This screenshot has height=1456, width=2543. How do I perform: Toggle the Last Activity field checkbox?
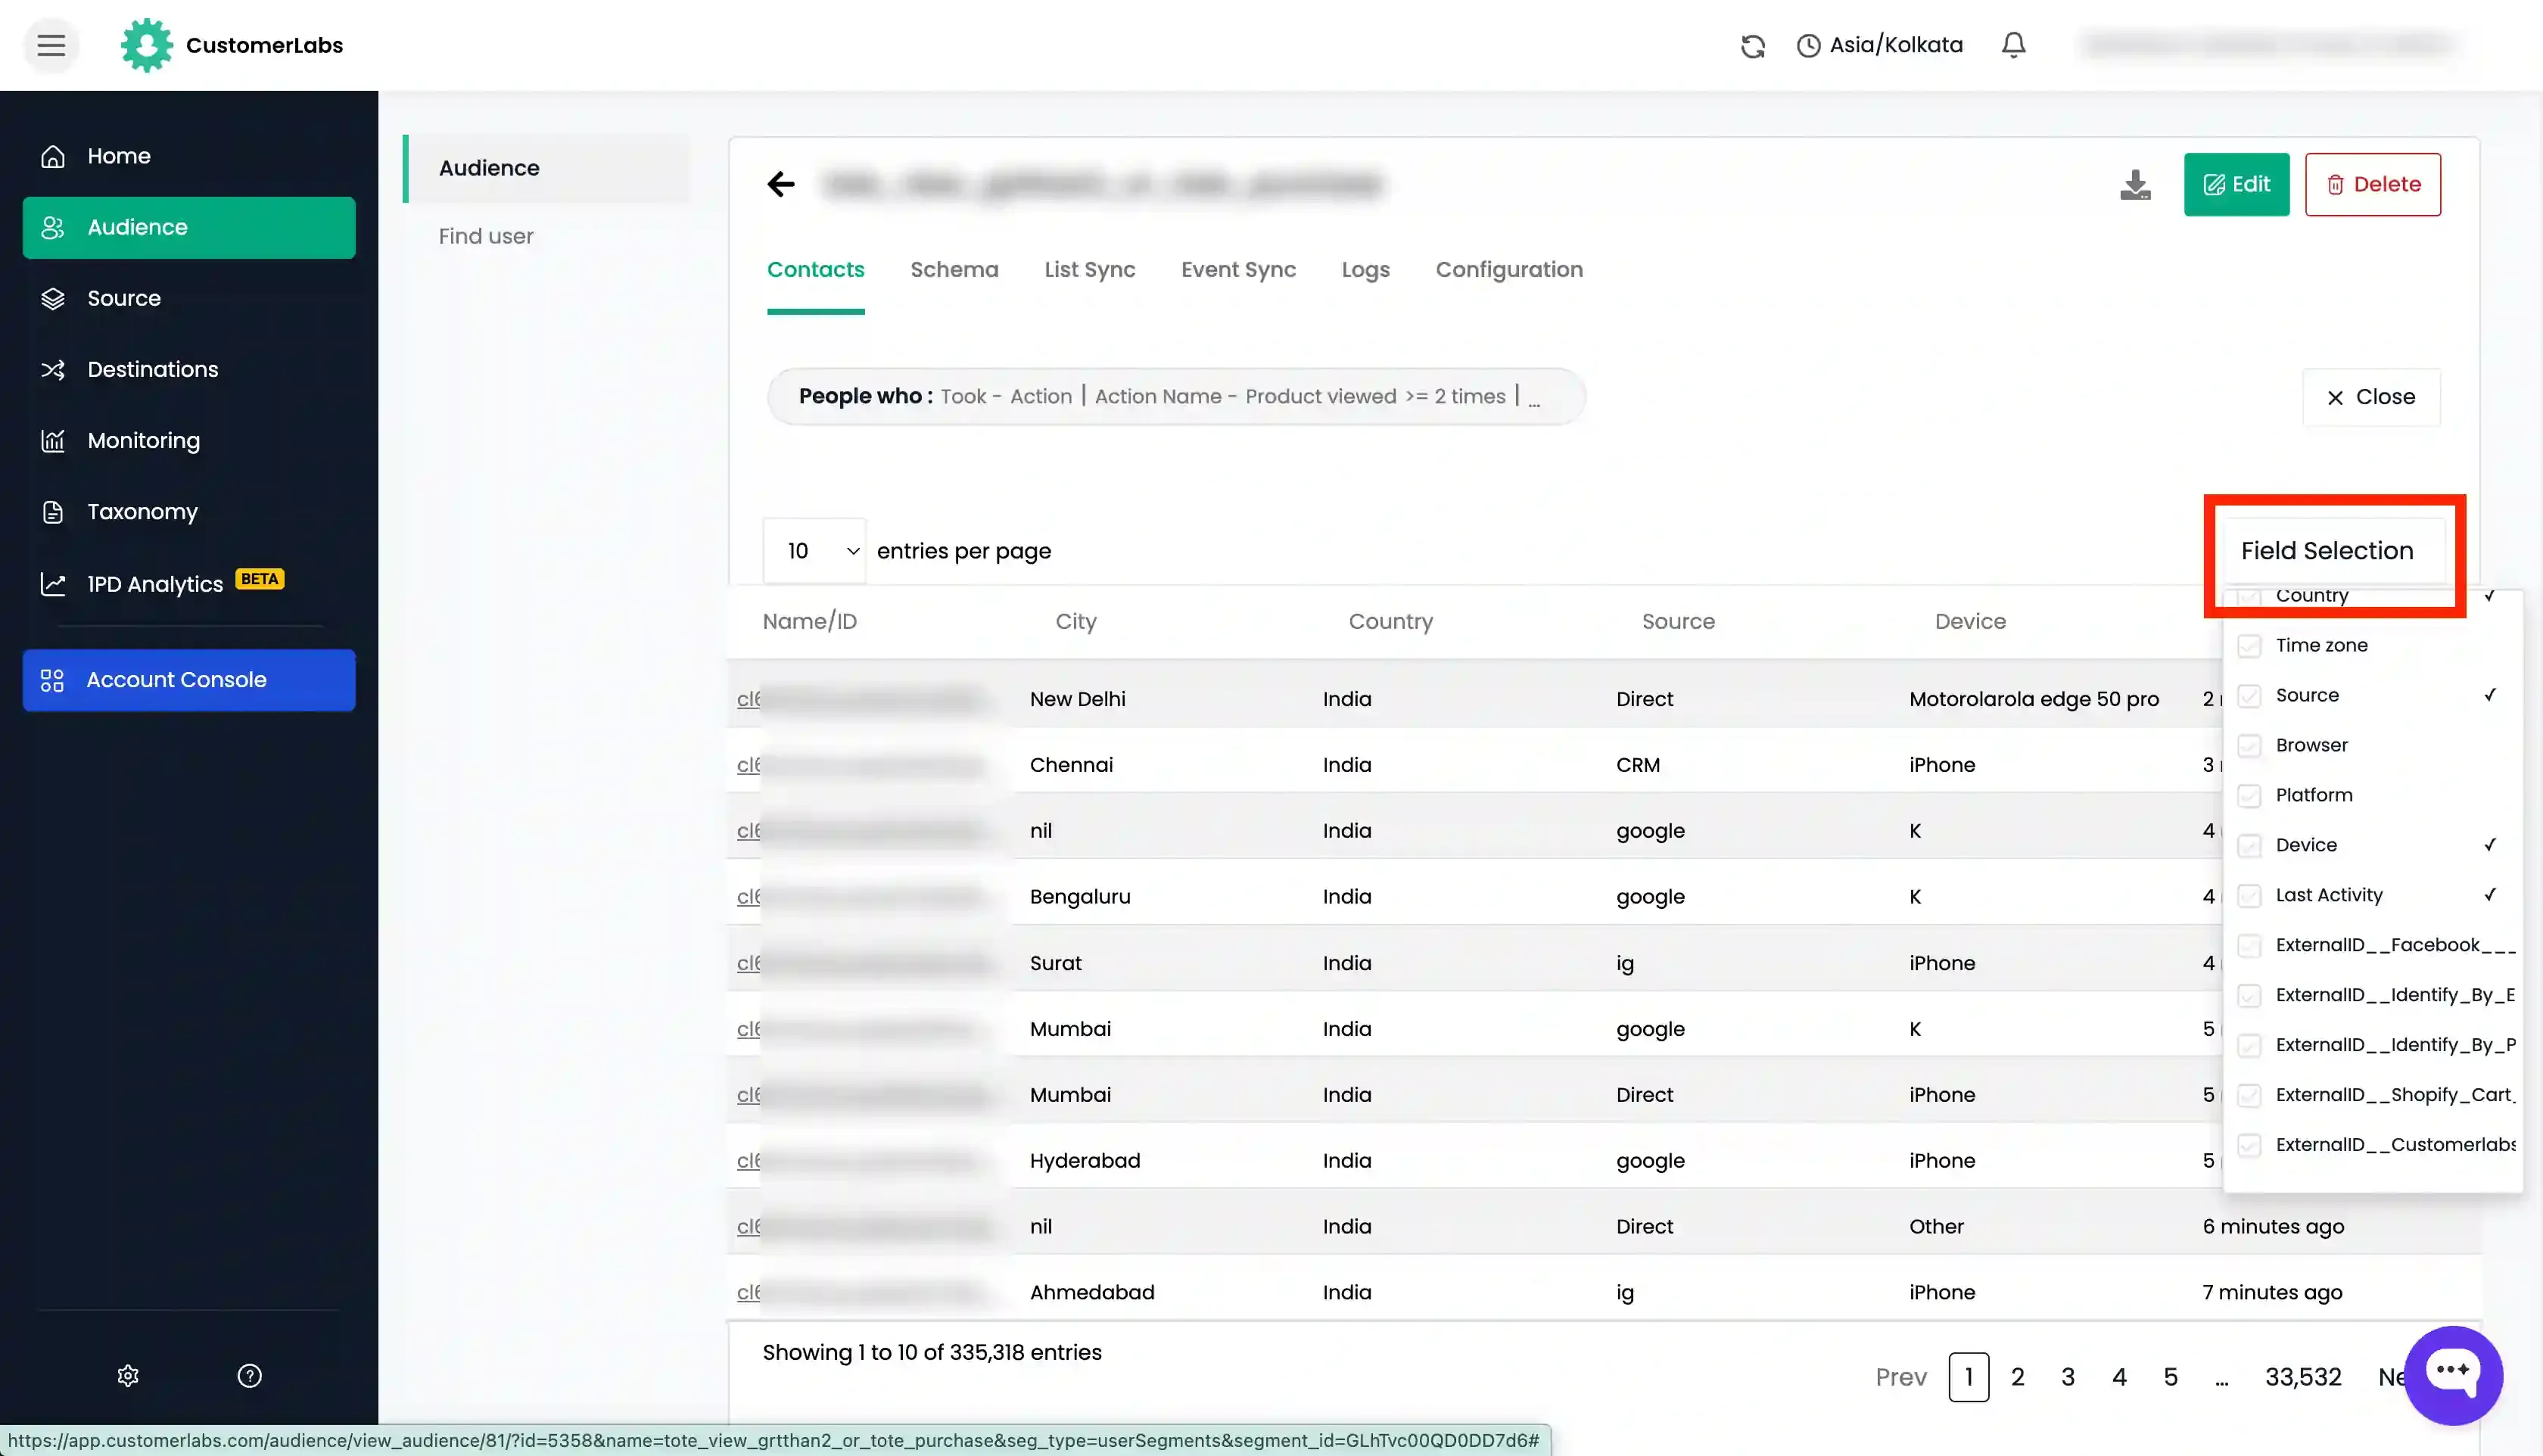[x=2249, y=896]
